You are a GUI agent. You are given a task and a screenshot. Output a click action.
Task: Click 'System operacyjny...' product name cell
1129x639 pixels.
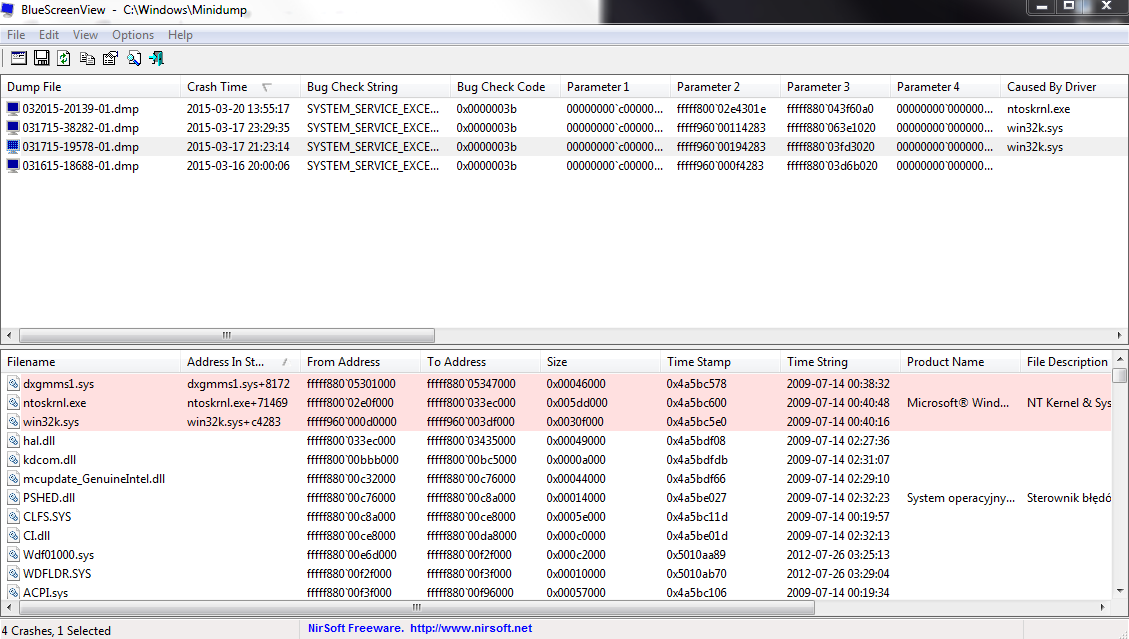pos(961,498)
